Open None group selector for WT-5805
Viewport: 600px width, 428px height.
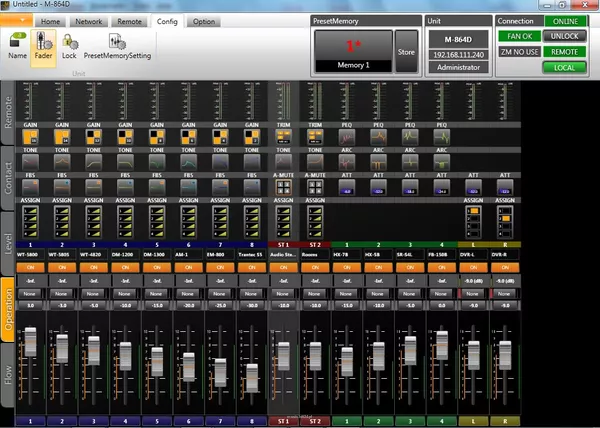tap(61, 294)
